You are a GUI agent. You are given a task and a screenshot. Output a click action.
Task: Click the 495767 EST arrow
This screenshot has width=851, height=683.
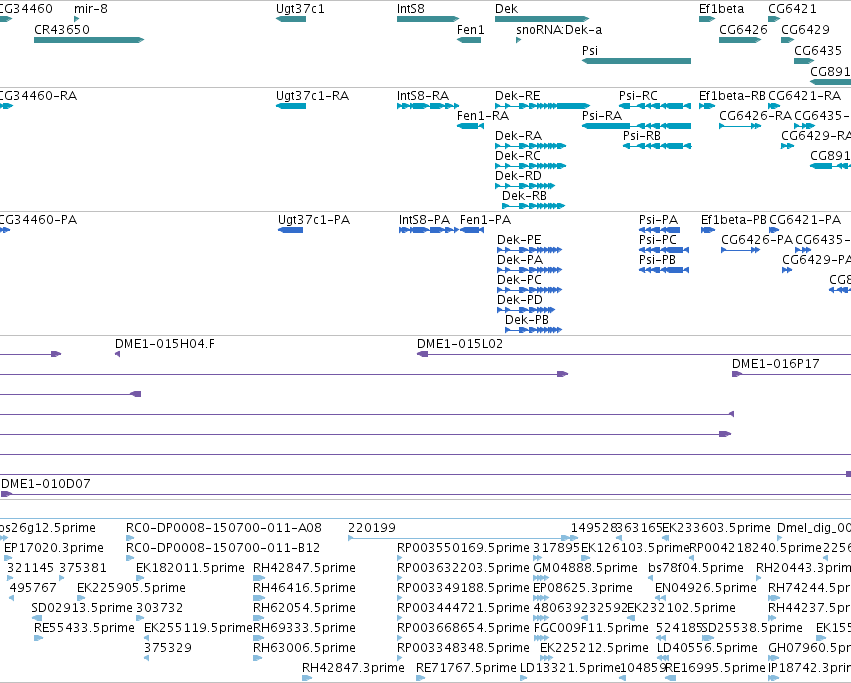12,598
